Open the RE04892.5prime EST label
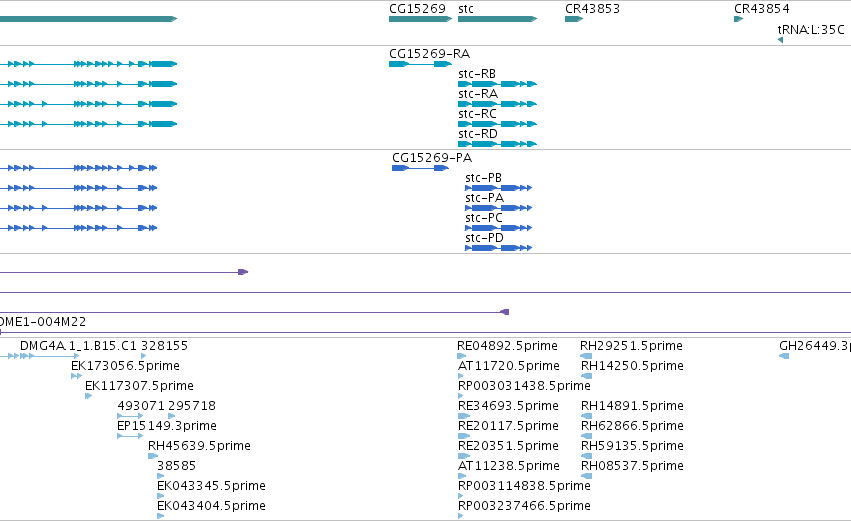The height and width of the screenshot is (521, 851). (x=507, y=346)
